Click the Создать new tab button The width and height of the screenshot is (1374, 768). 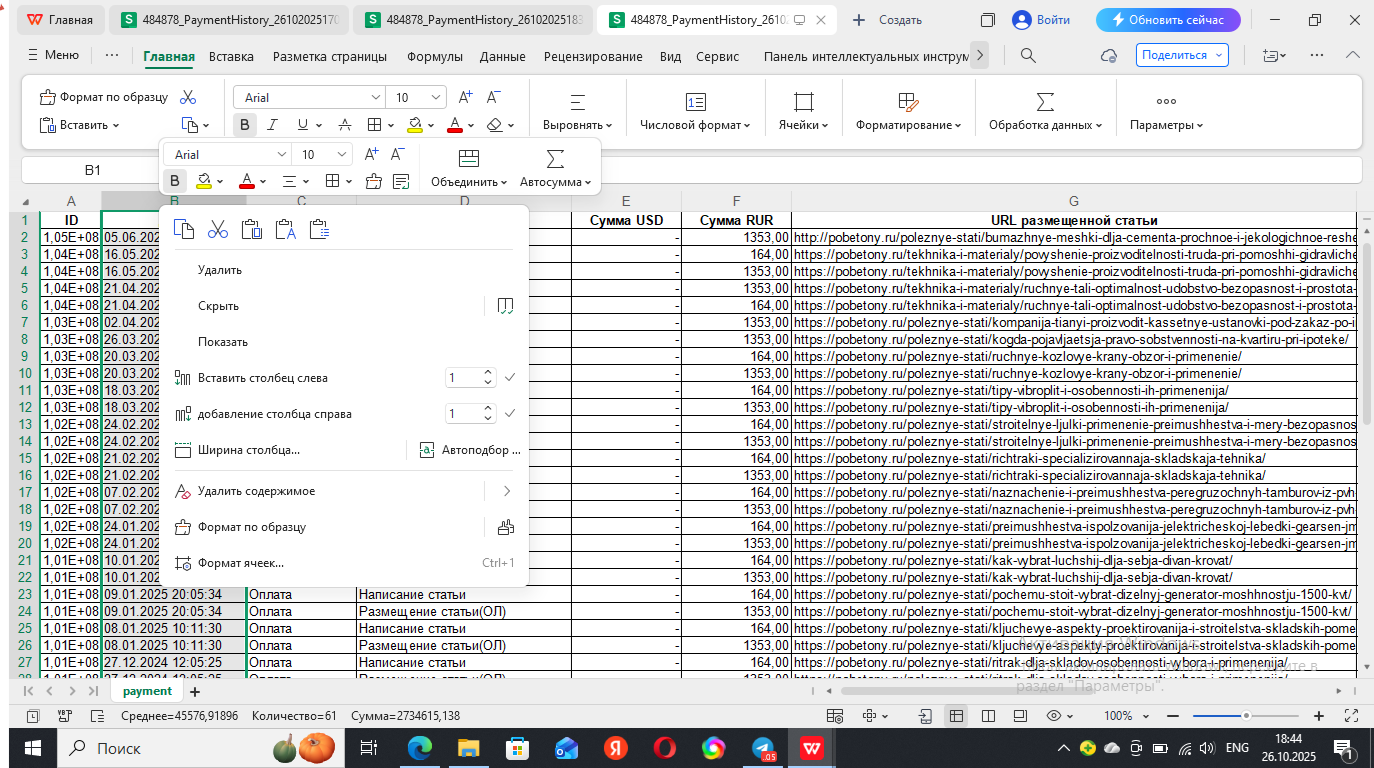coord(887,20)
